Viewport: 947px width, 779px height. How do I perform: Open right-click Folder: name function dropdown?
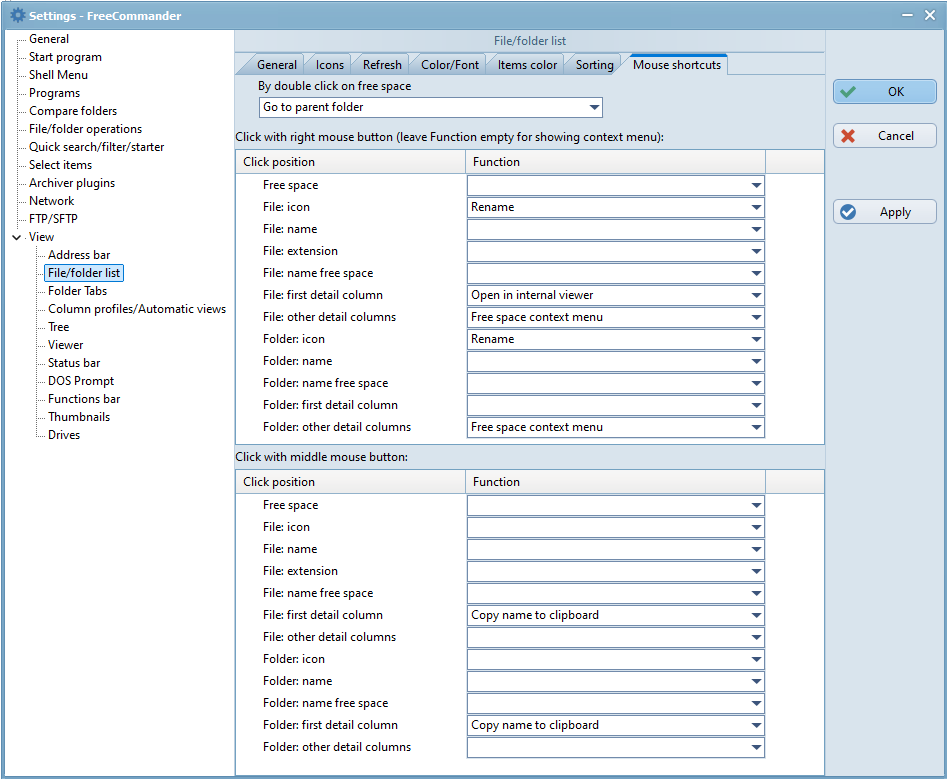pyautogui.click(x=615, y=361)
